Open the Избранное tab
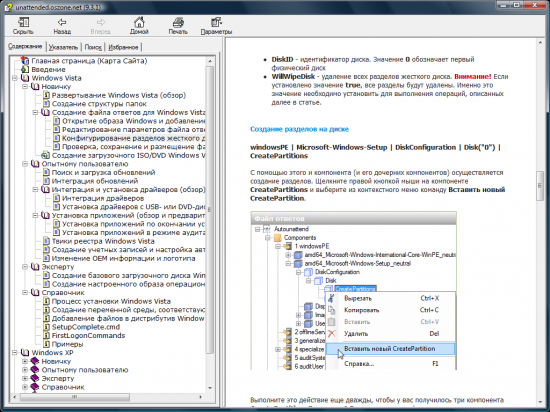 pyautogui.click(x=123, y=47)
